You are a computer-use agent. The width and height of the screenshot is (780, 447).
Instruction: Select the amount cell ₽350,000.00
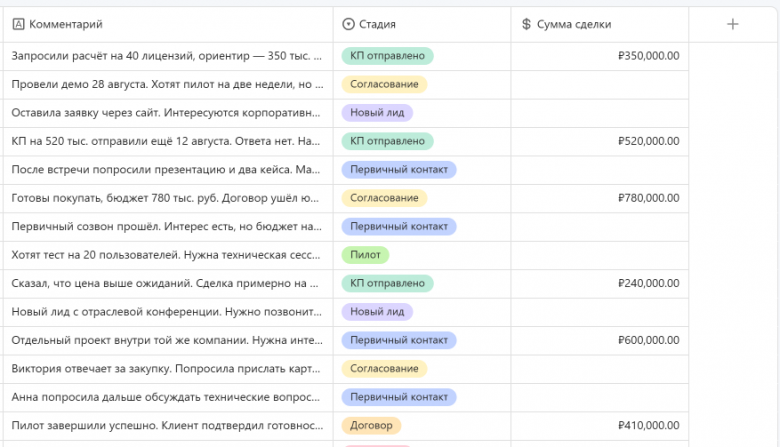coord(599,56)
